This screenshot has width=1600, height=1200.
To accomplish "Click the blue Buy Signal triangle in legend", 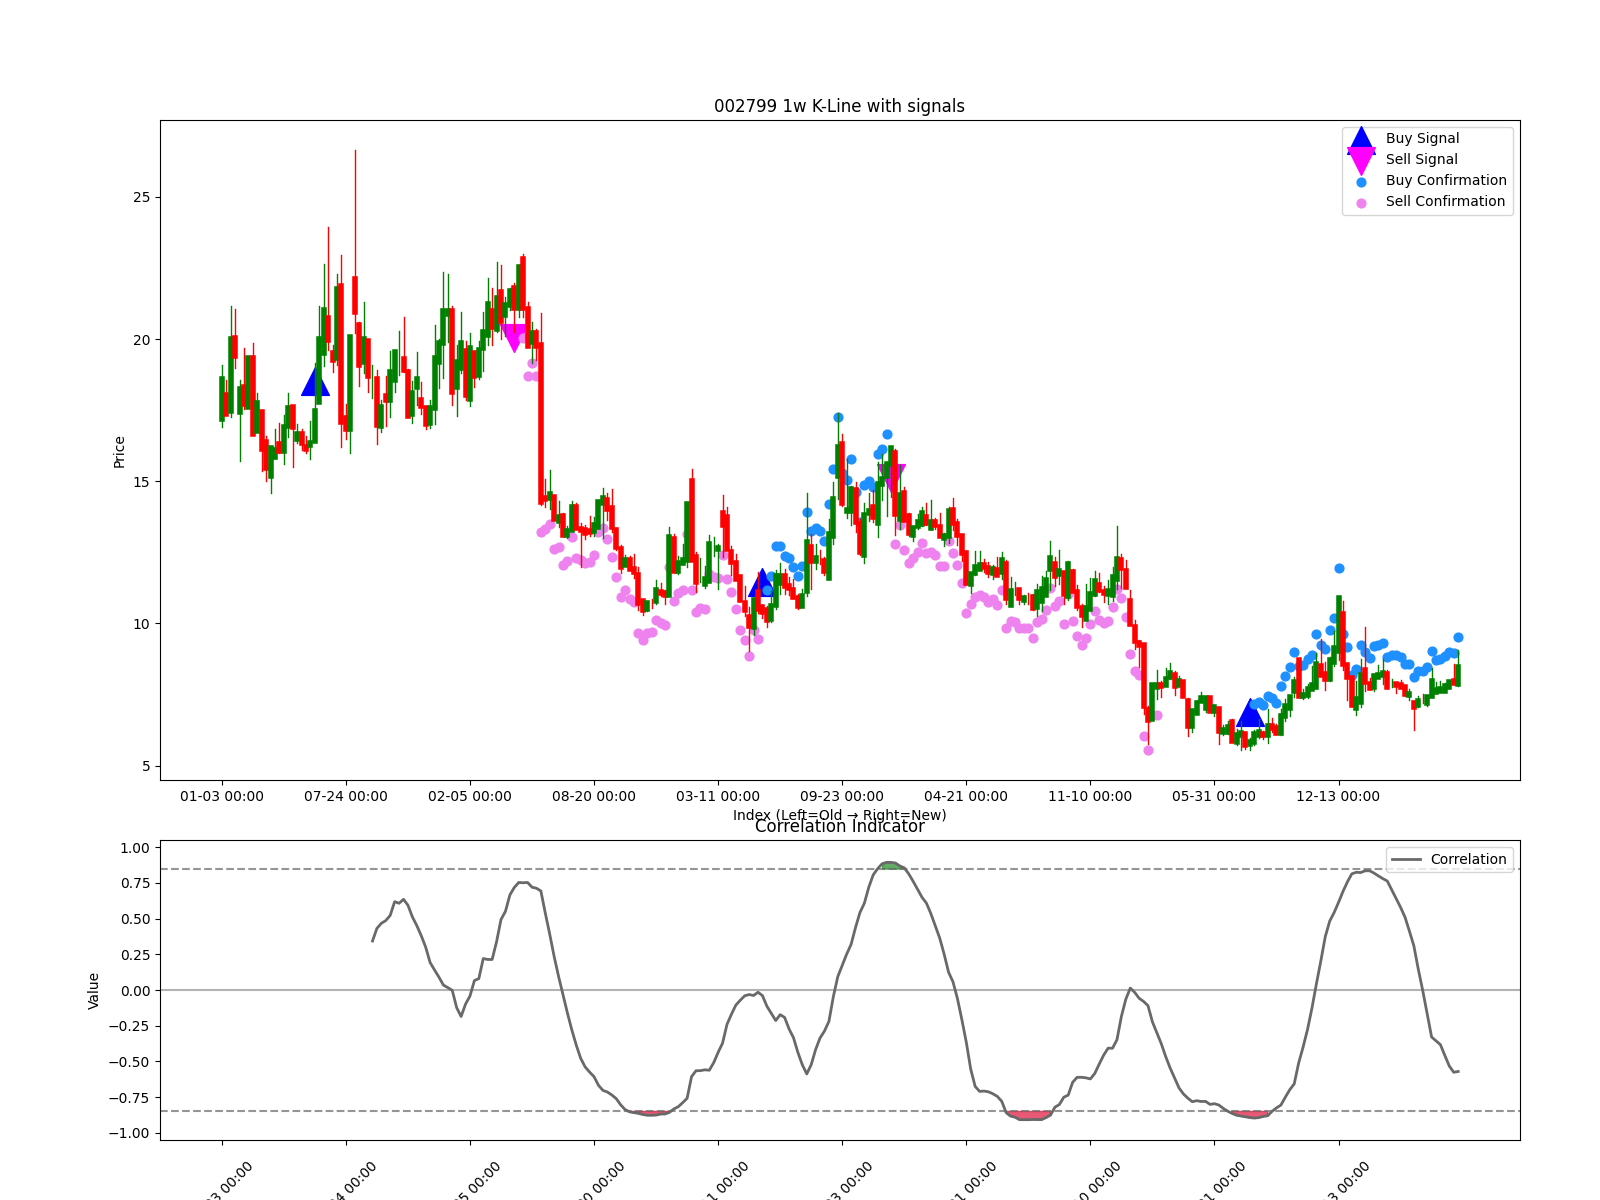I will point(1361,140).
